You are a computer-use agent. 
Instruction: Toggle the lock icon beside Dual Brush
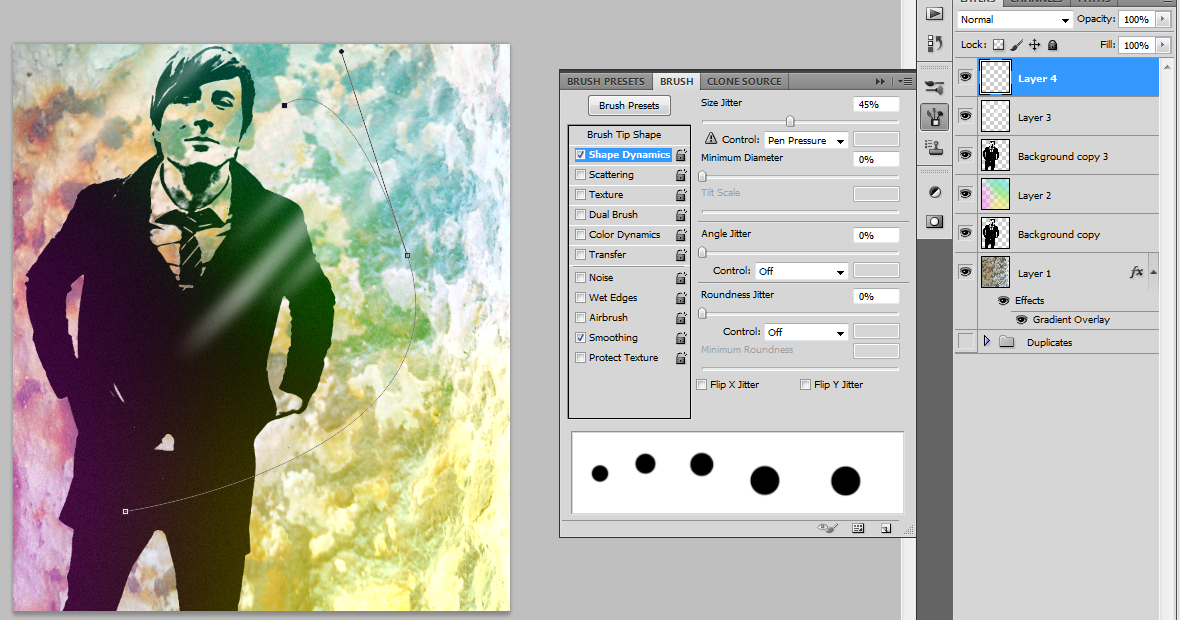(x=681, y=215)
